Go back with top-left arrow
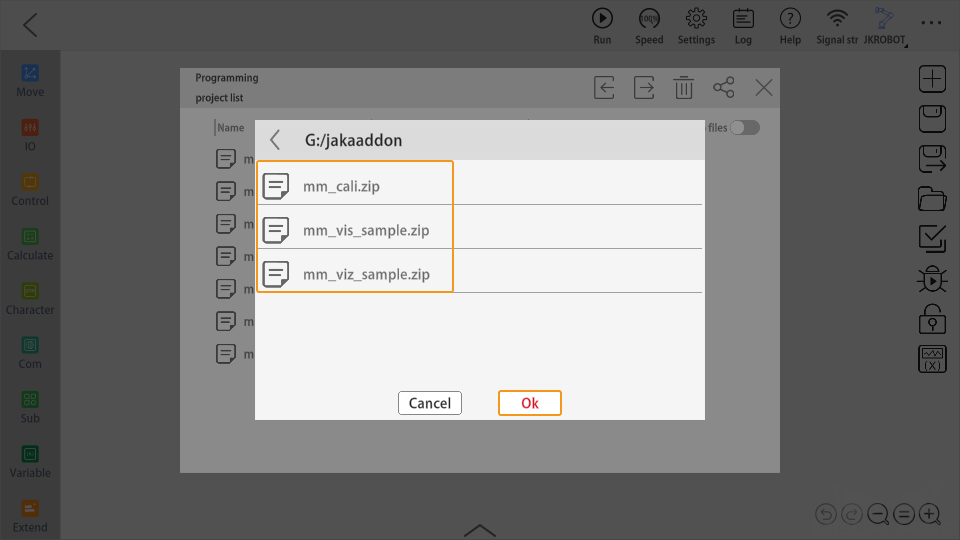The height and width of the screenshot is (540, 960). coord(30,25)
